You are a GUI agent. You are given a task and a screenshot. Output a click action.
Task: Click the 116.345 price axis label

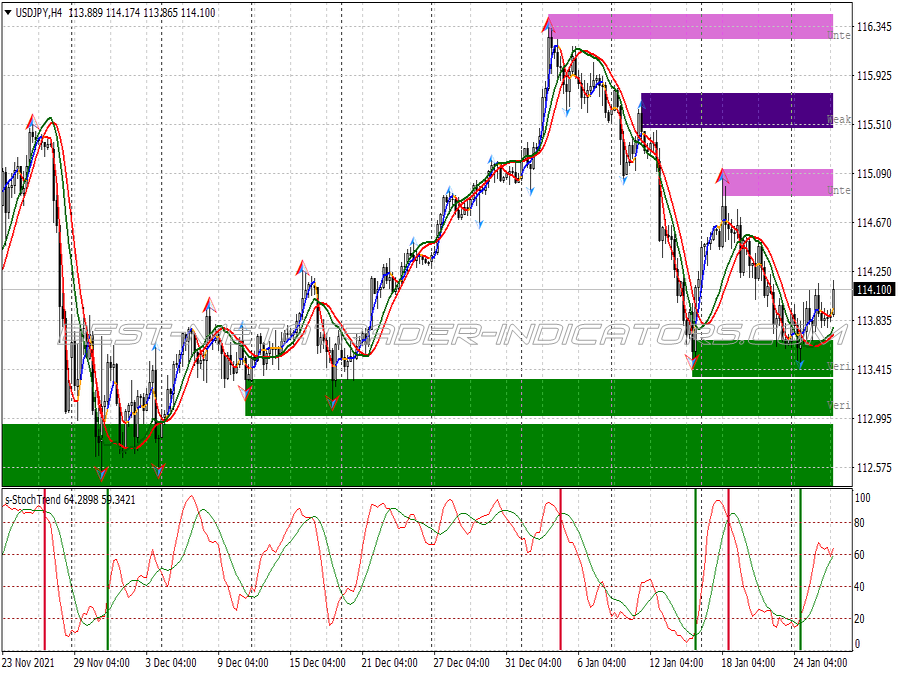[x=874, y=27]
